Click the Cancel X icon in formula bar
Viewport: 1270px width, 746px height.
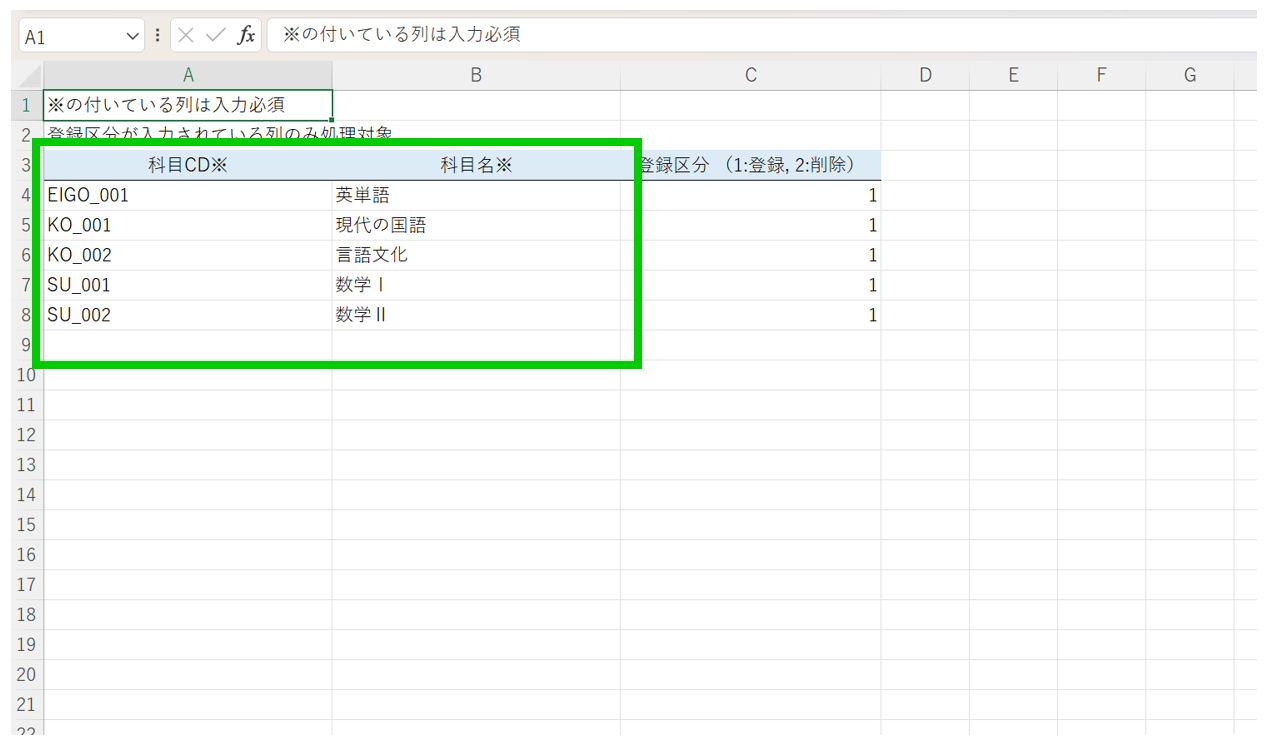(186, 36)
